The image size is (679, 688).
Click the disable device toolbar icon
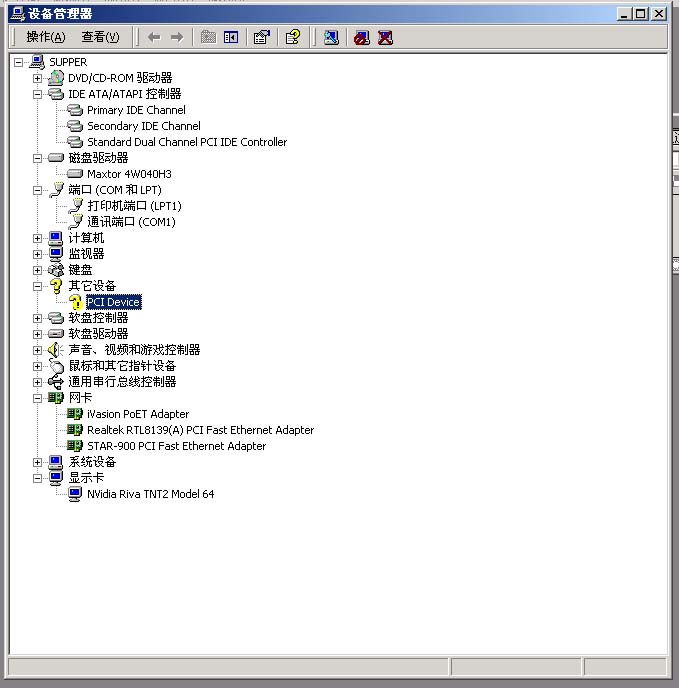pos(362,38)
